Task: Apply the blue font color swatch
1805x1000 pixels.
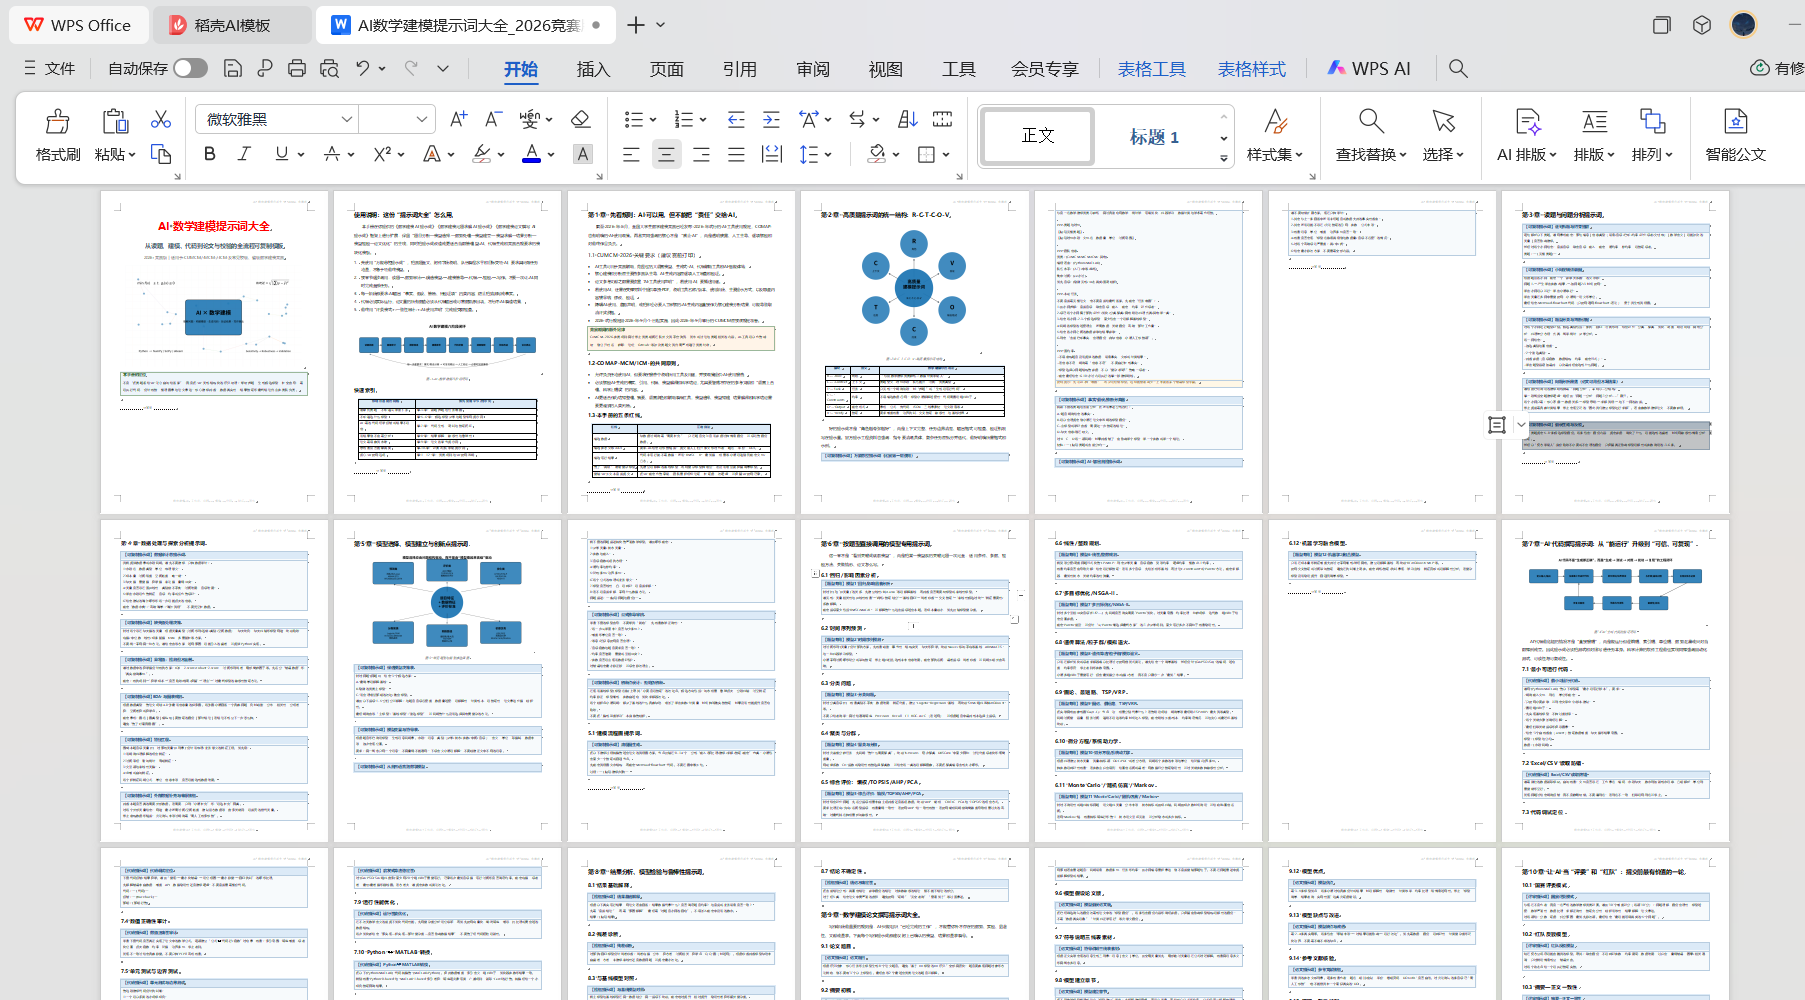Action: 531,154
